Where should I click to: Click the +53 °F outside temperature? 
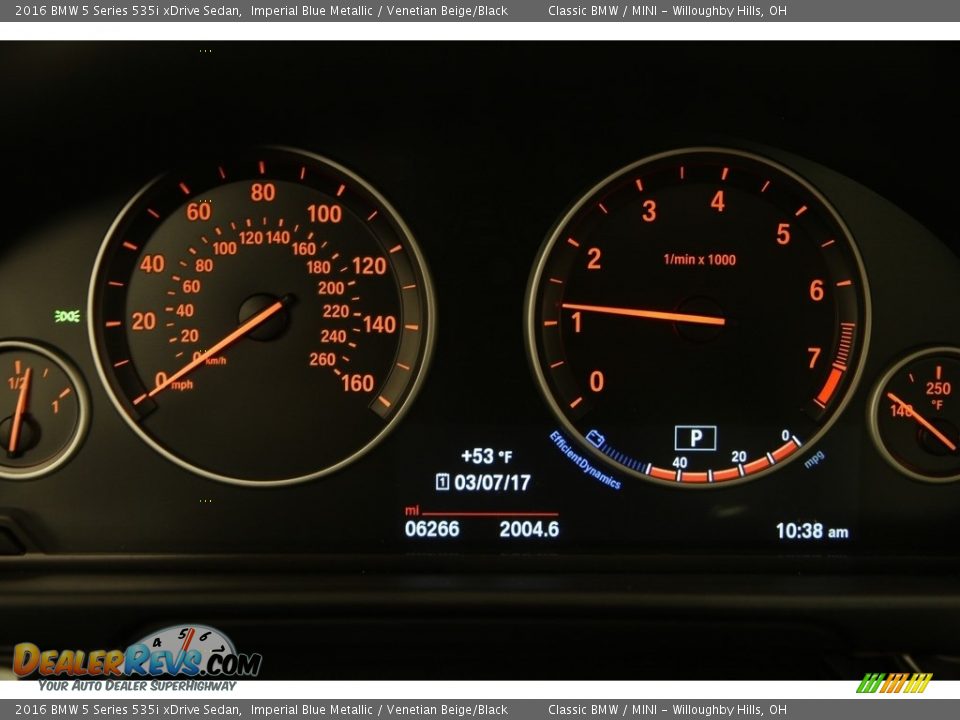coord(486,456)
